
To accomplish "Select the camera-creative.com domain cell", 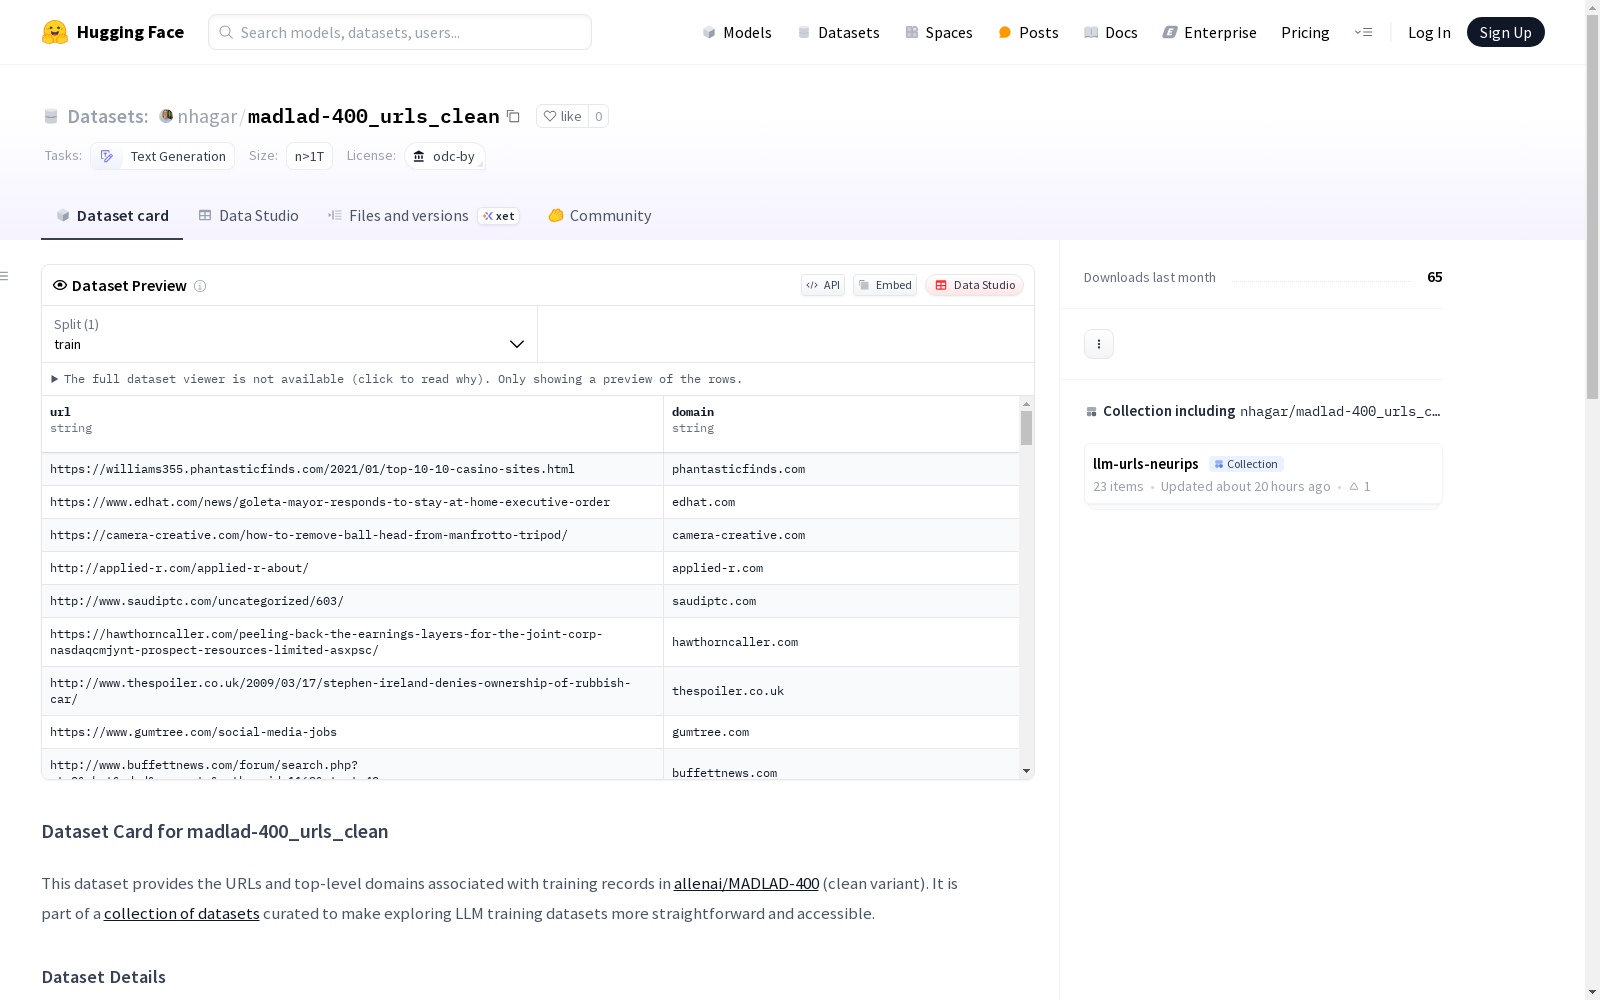I will pyautogui.click(x=841, y=535).
